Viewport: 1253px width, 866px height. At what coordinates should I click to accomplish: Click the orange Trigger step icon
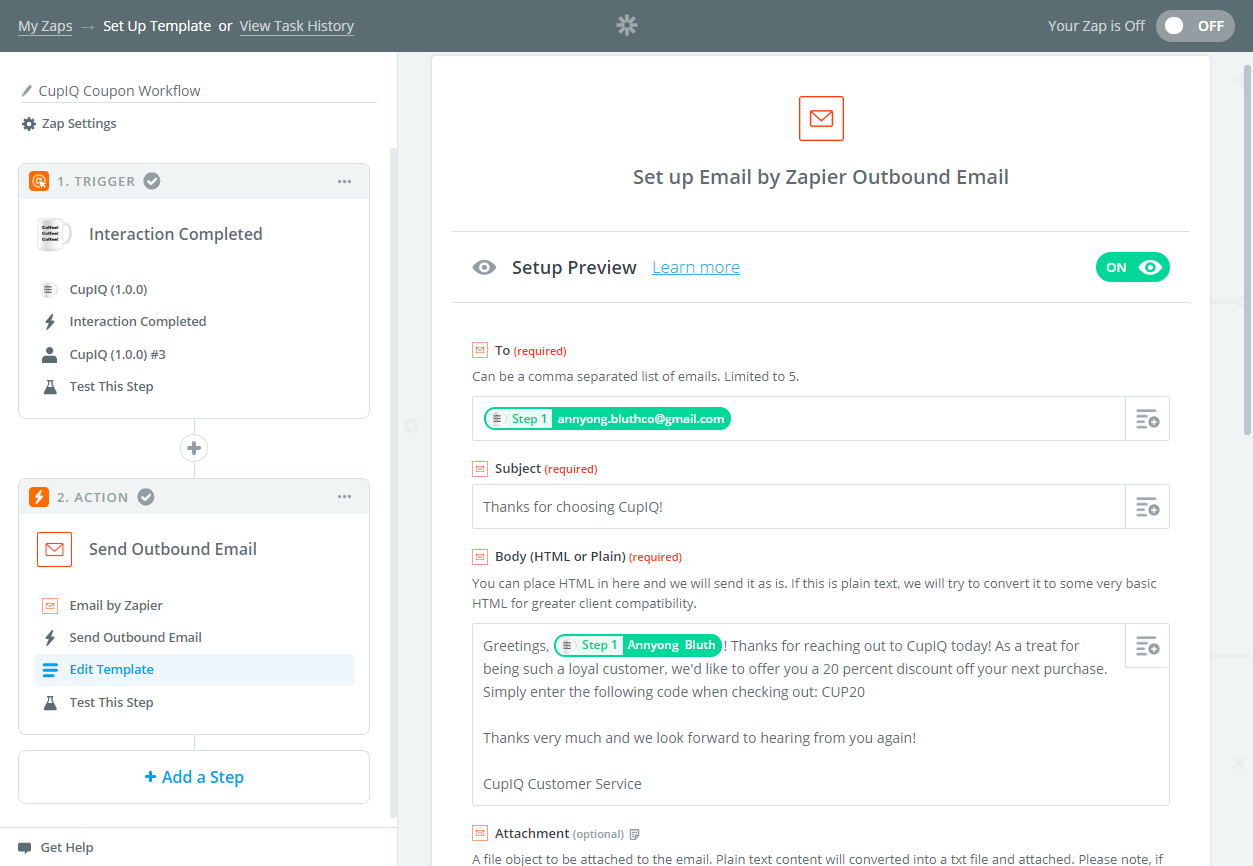pyautogui.click(x=39, y=181)
